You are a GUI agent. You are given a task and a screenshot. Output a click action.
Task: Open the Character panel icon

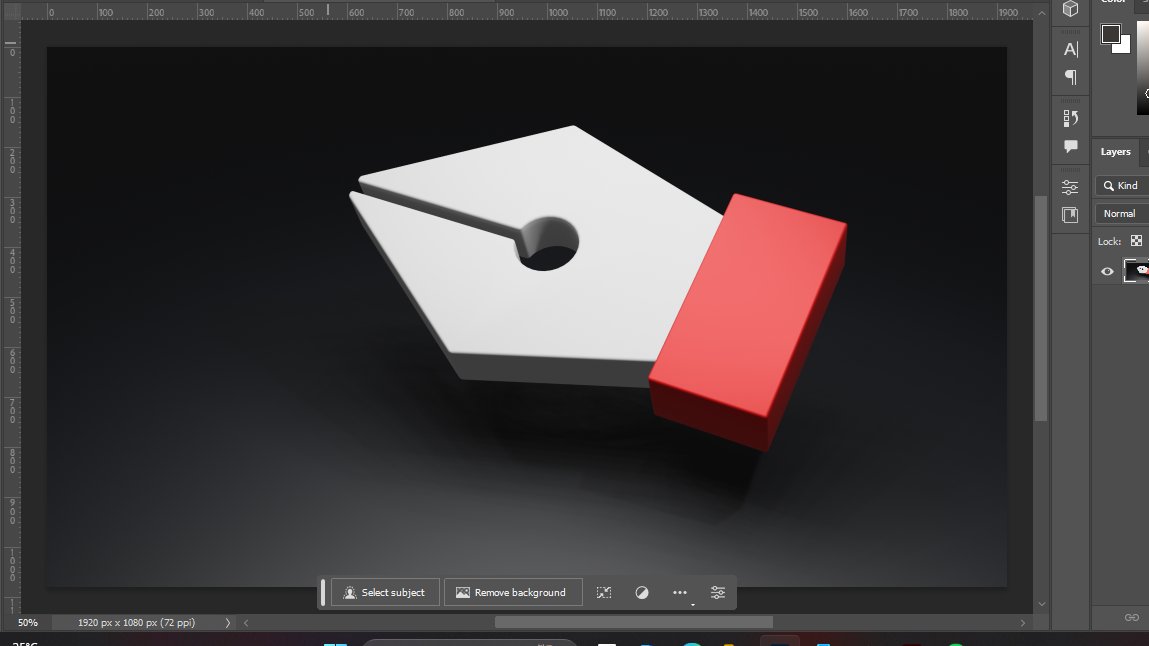pyautogui.click(x=1071, y=49)
